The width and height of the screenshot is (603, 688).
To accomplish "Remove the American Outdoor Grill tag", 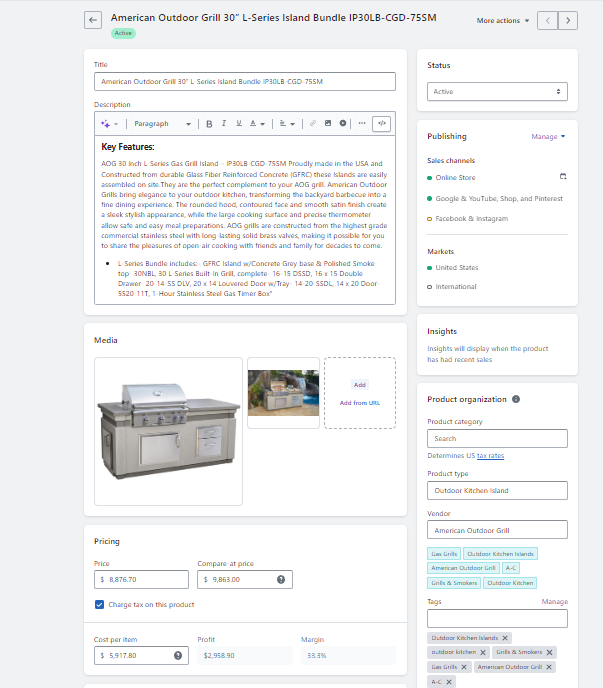I will pyautogui.click(x=549, y=667).
